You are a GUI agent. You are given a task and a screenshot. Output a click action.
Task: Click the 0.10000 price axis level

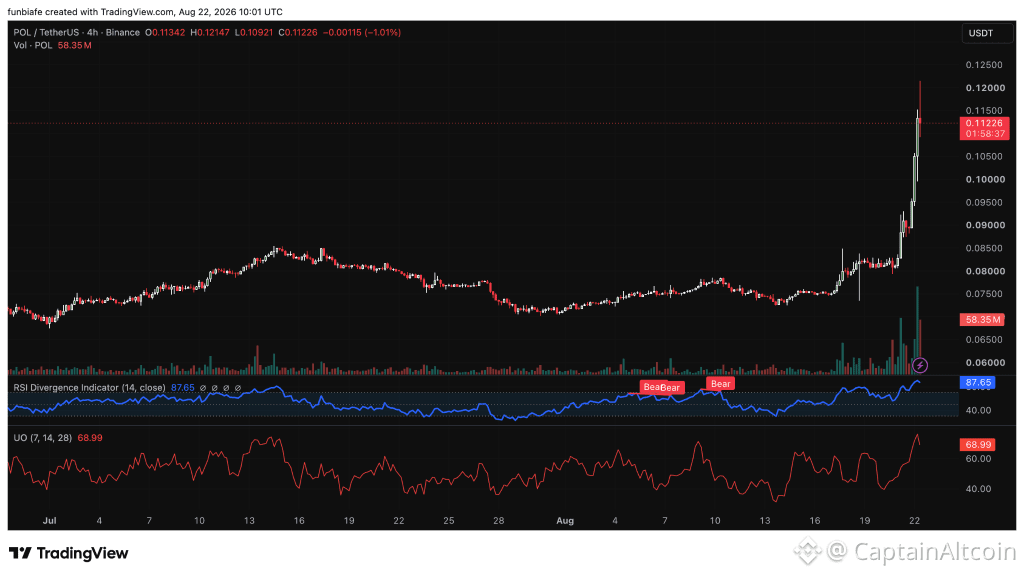tap(984, 179)
